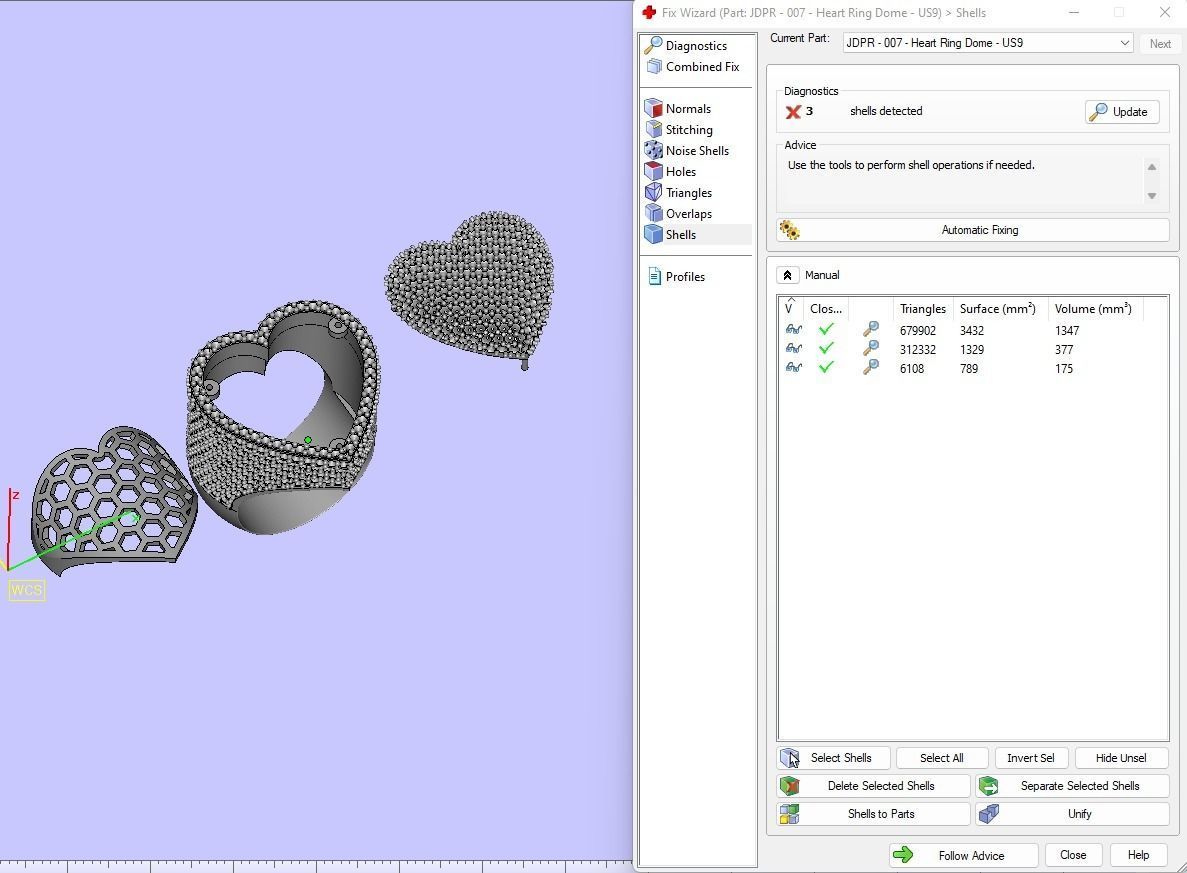This screenshot has width=1187, height=873.
Task: Click the shells detected error X icon
Action: point(793,112)
